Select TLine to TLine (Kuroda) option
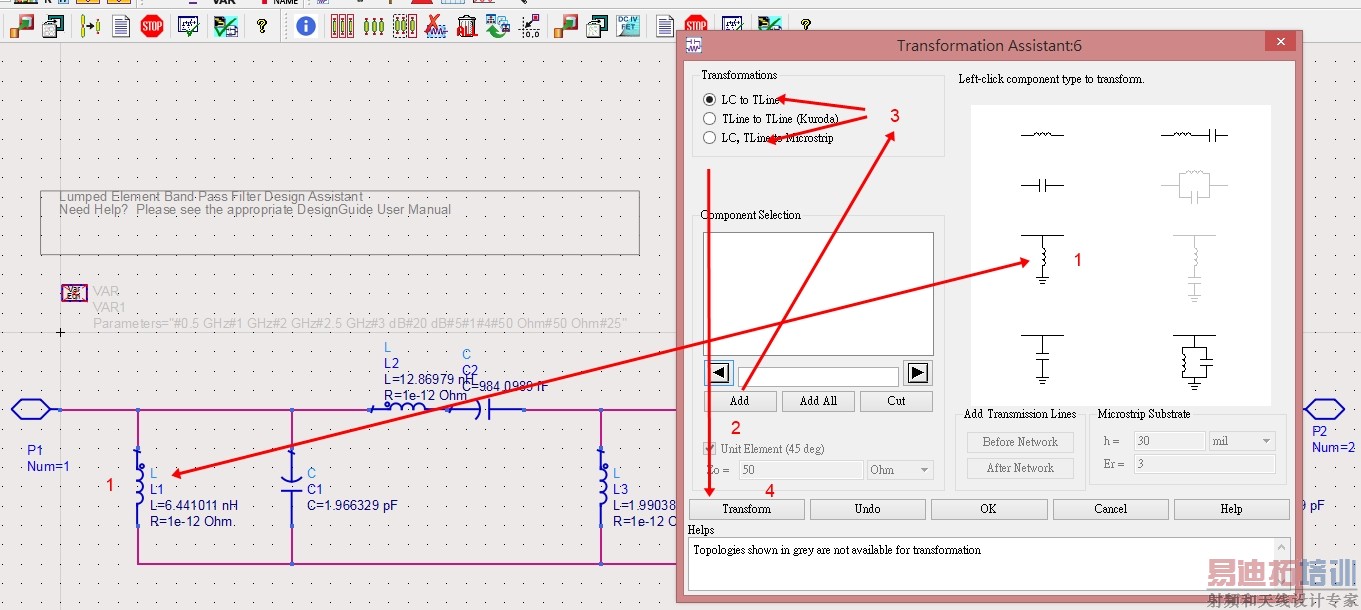The height and width of the screenshot is (610, 1361). tap(710, 119)
